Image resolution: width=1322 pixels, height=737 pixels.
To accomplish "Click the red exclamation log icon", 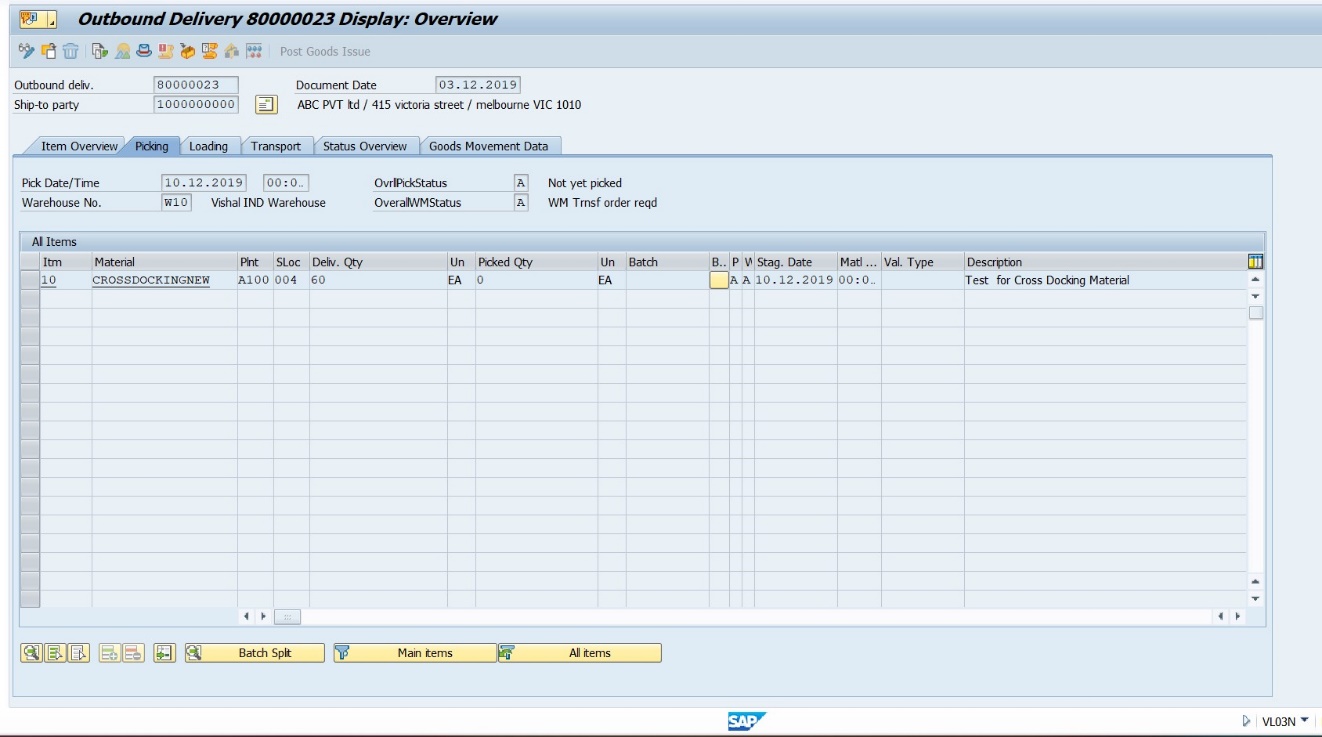I will tap(166, 51).
